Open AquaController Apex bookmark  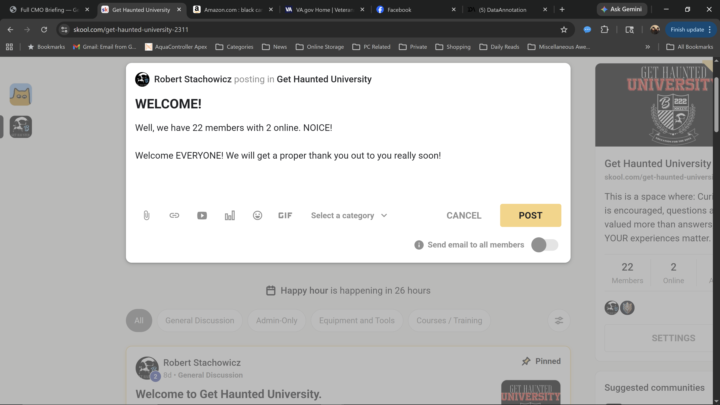click(176, 47)
